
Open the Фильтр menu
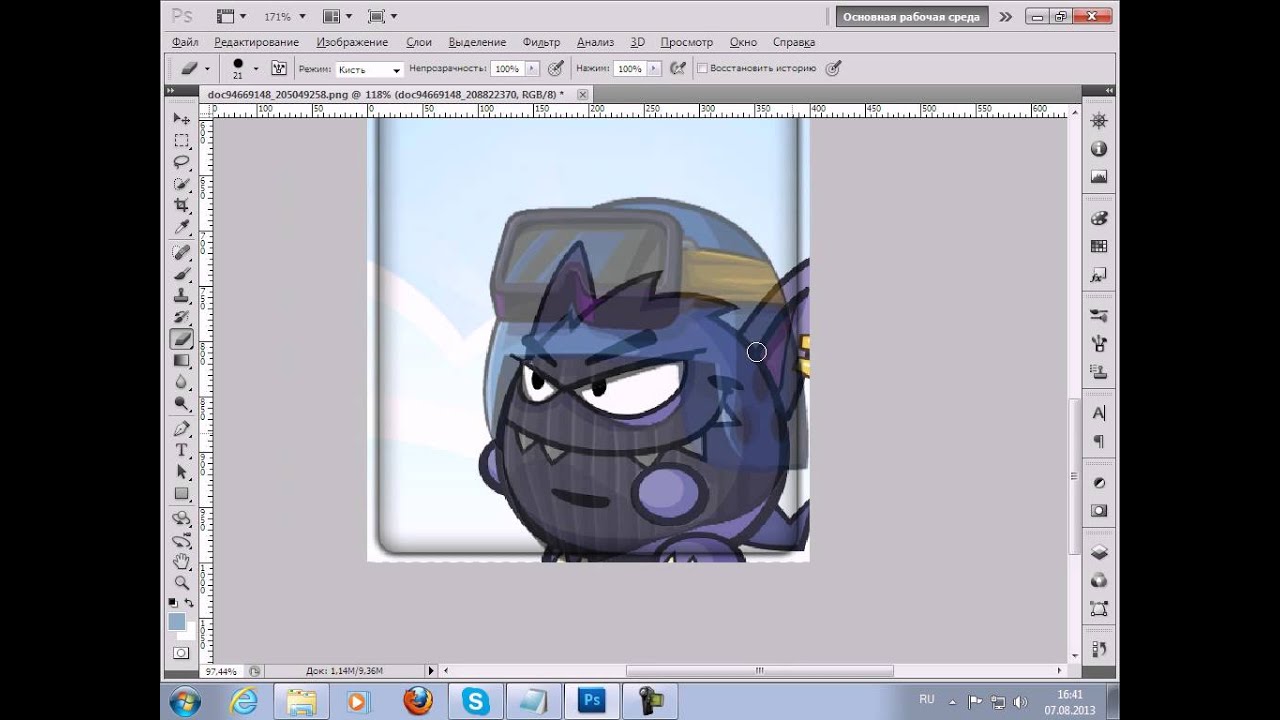[541, 42]
